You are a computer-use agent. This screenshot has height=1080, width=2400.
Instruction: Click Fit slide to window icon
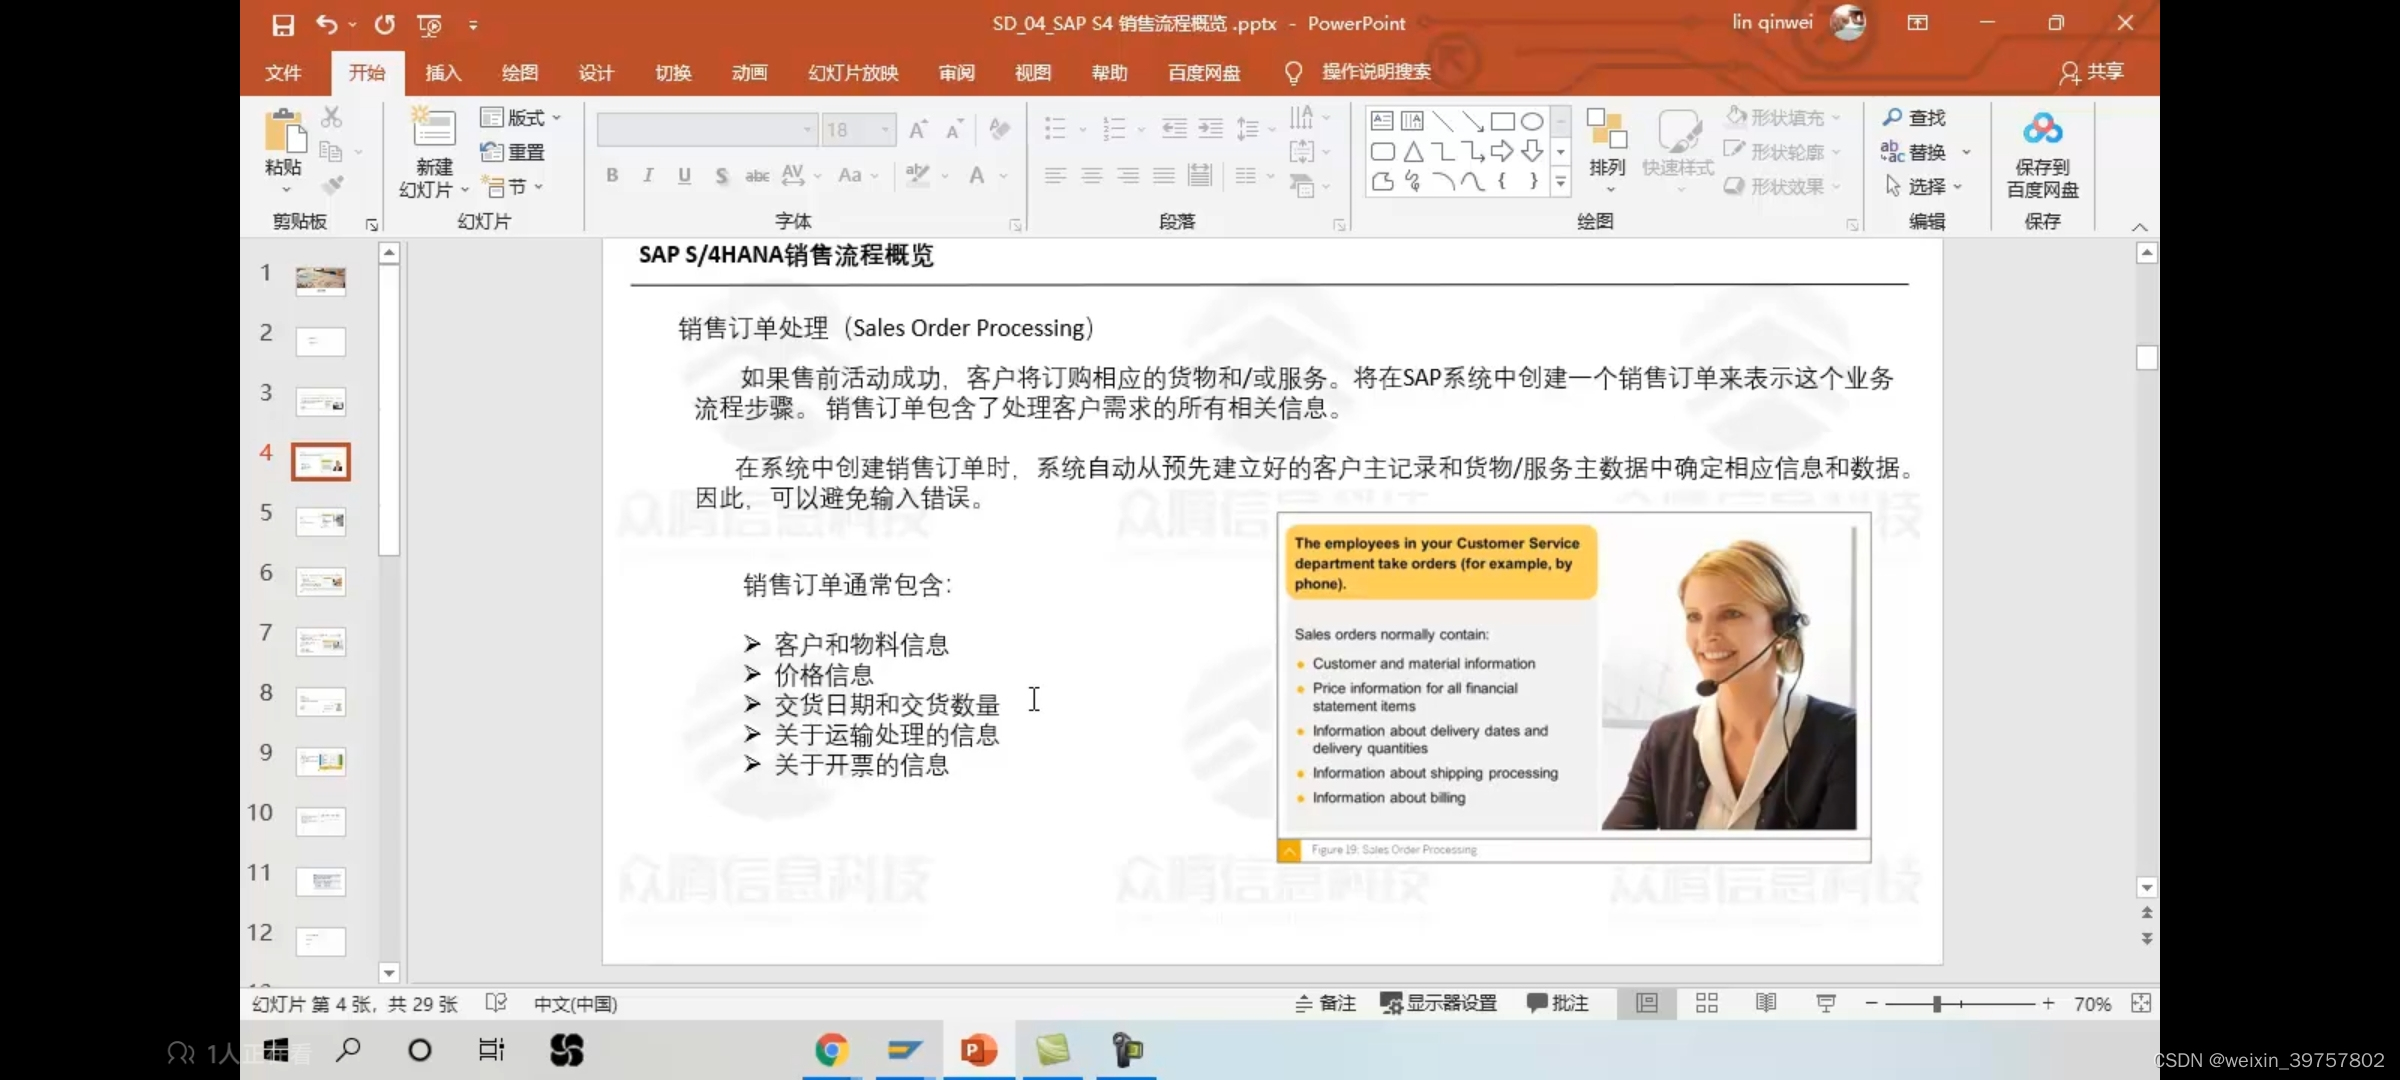click(x=2140, y=1003)
